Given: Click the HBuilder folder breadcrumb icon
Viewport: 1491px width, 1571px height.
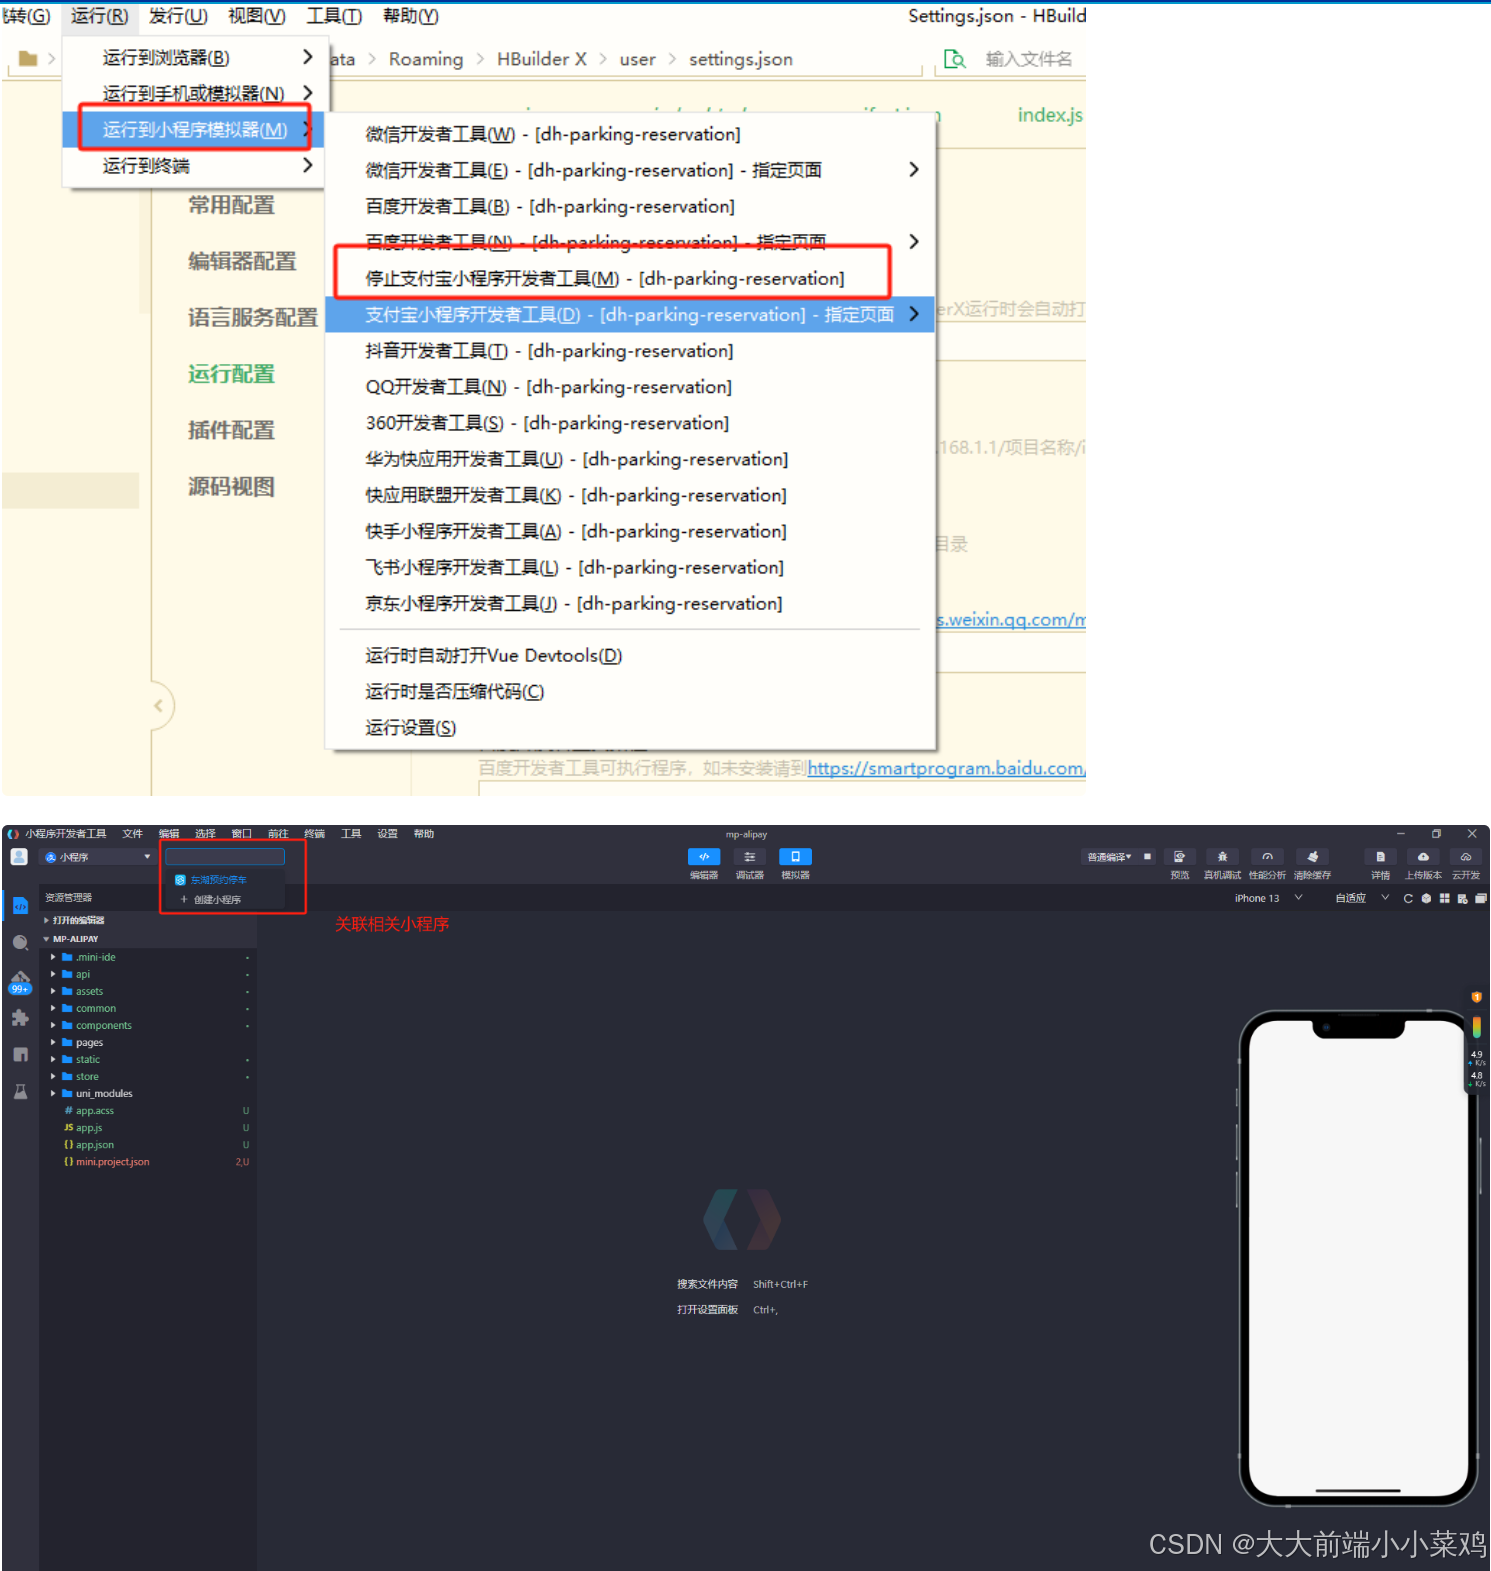Looking at the screenshot, I should [x=28, y=59].
